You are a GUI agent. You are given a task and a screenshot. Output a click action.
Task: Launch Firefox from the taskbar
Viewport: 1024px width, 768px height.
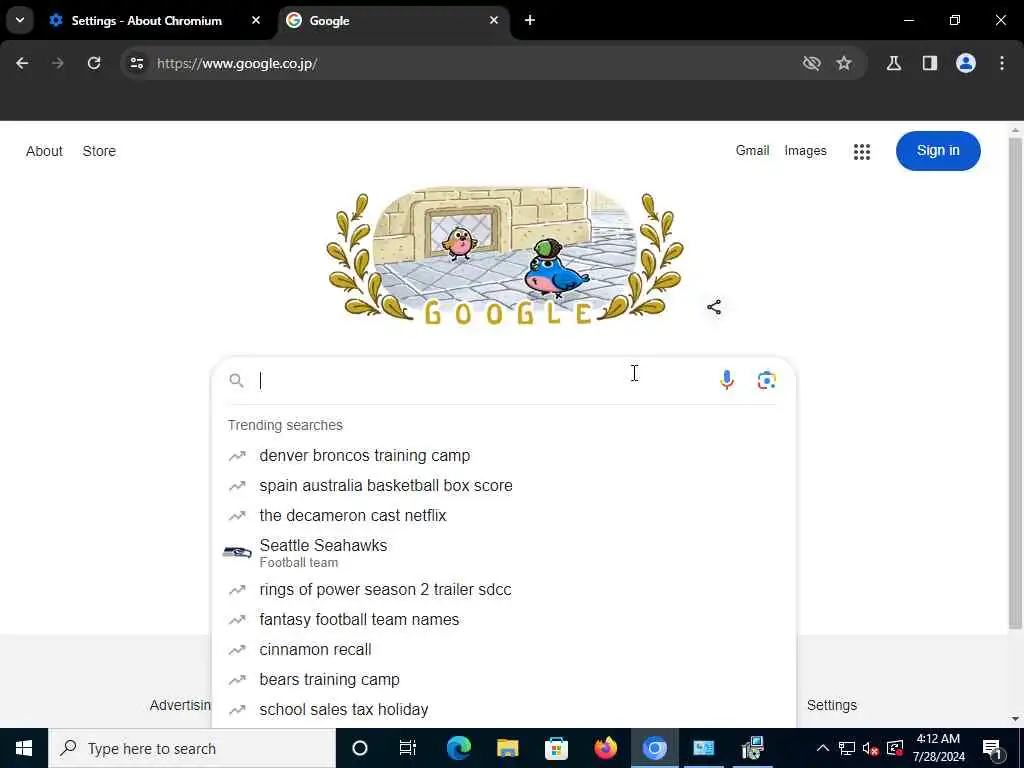[605, 748]
